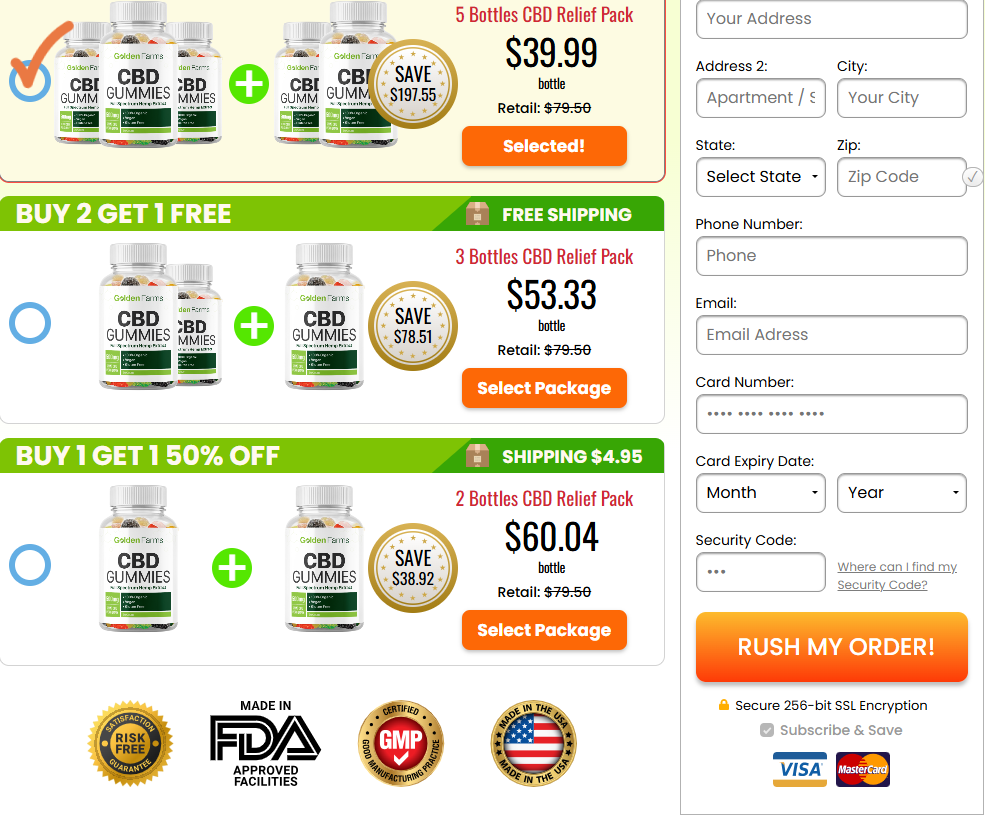
Task: Click the green plus icon in 2 Bottles pack
Action: click(x=232, y=568)
